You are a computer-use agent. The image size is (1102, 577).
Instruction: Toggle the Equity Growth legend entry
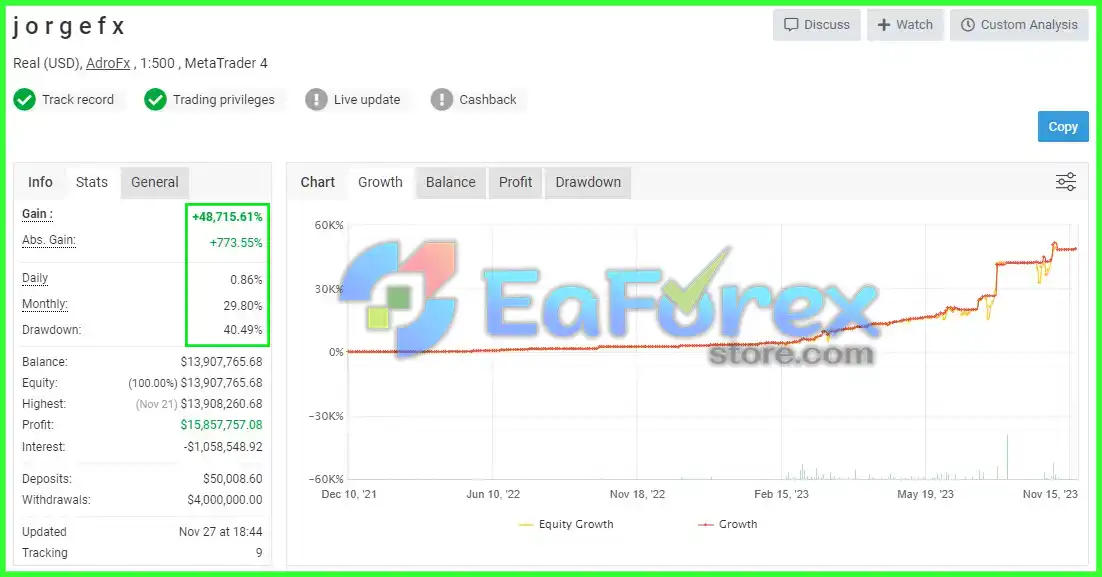pyautogui.click(x=566, y=524)
